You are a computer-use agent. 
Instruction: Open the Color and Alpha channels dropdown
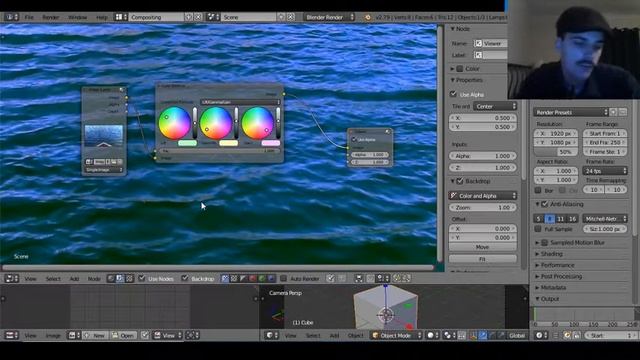tap(483, 196)
